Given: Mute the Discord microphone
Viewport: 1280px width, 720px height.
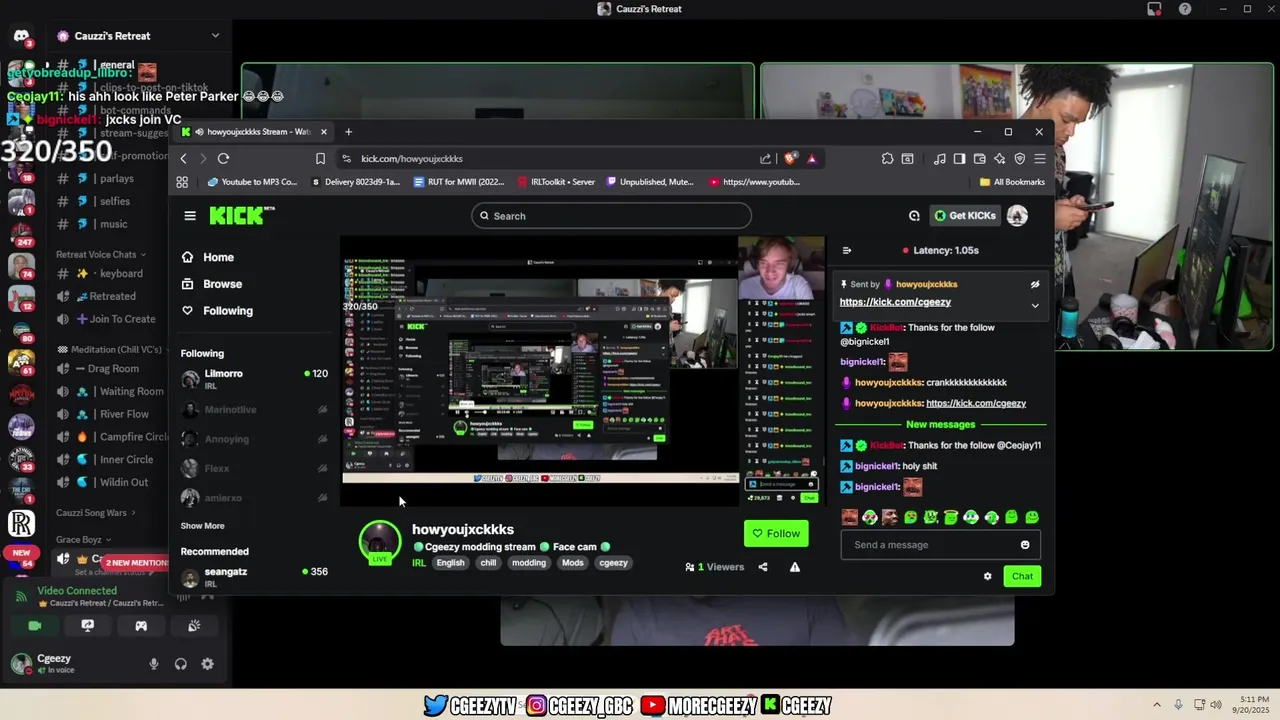Looking at the screenshot, I should pyautogui.click(x=154, y=664).
